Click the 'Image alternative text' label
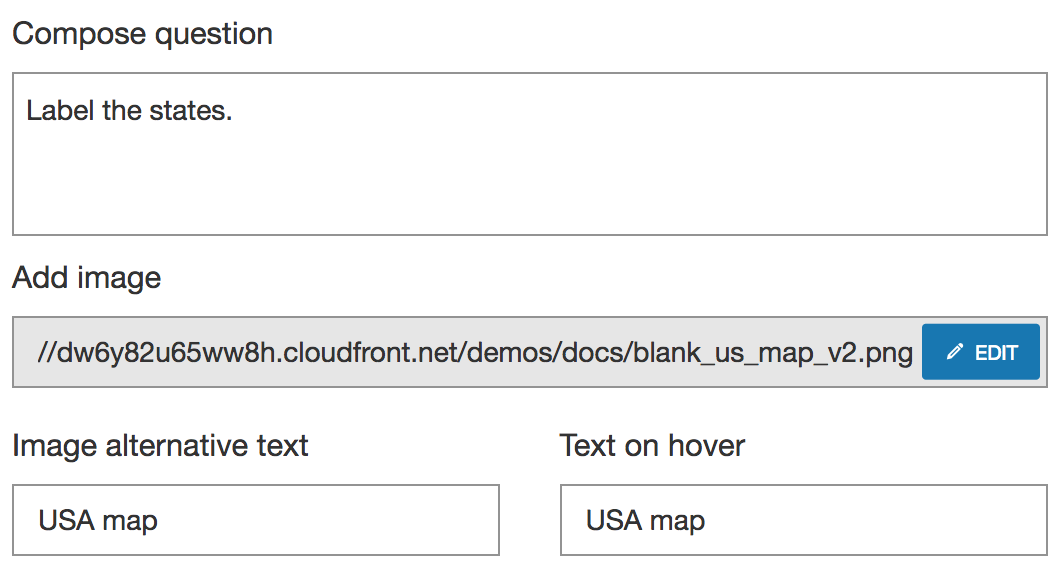Viewport: 1062px width, 570px height. [160, 445]
